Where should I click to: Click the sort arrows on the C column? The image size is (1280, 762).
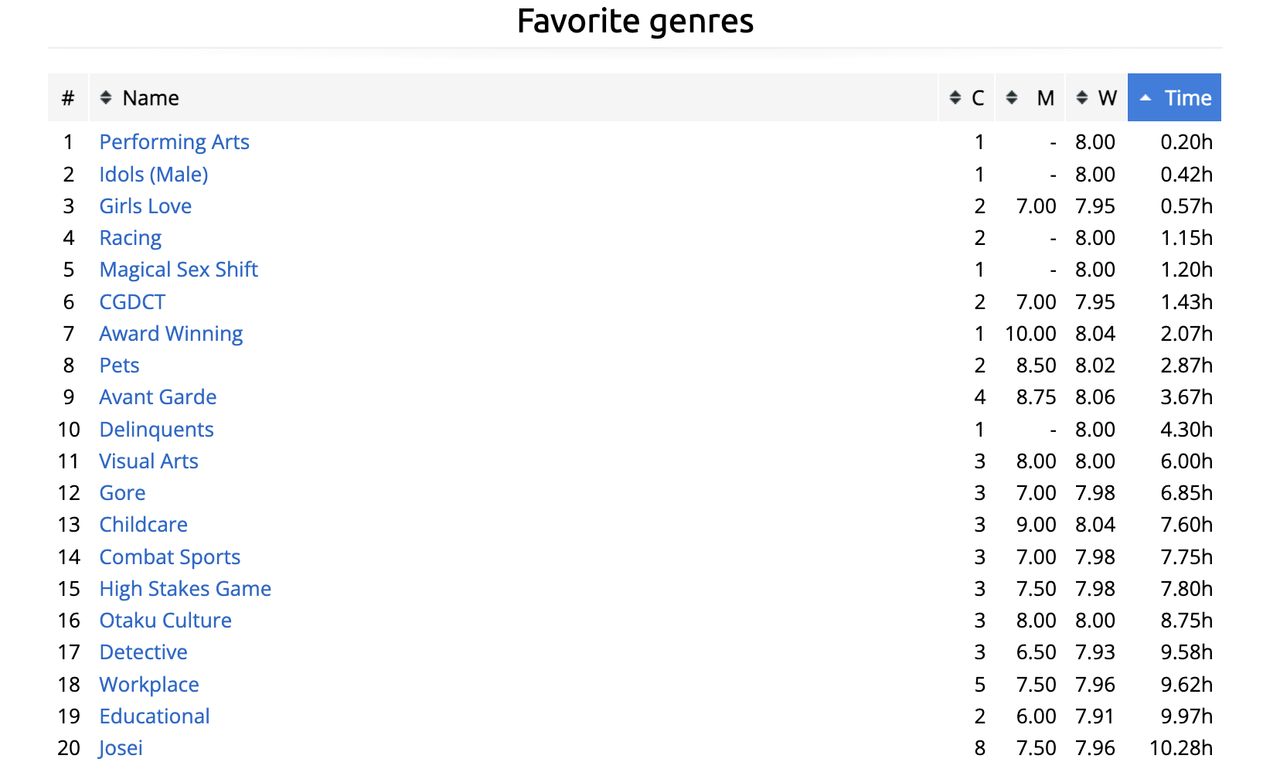pyautogui.click(x=955, y=98)
